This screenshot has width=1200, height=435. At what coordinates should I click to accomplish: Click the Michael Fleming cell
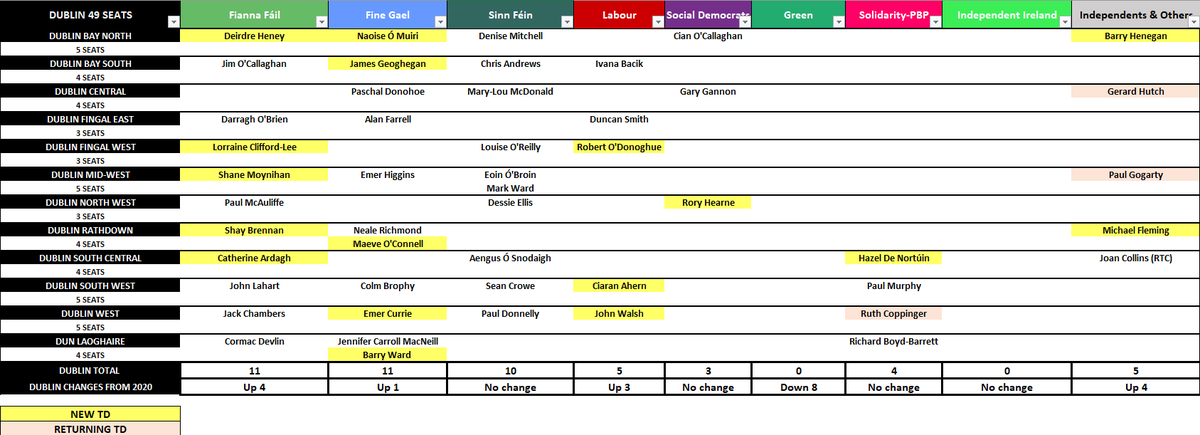1135,230
